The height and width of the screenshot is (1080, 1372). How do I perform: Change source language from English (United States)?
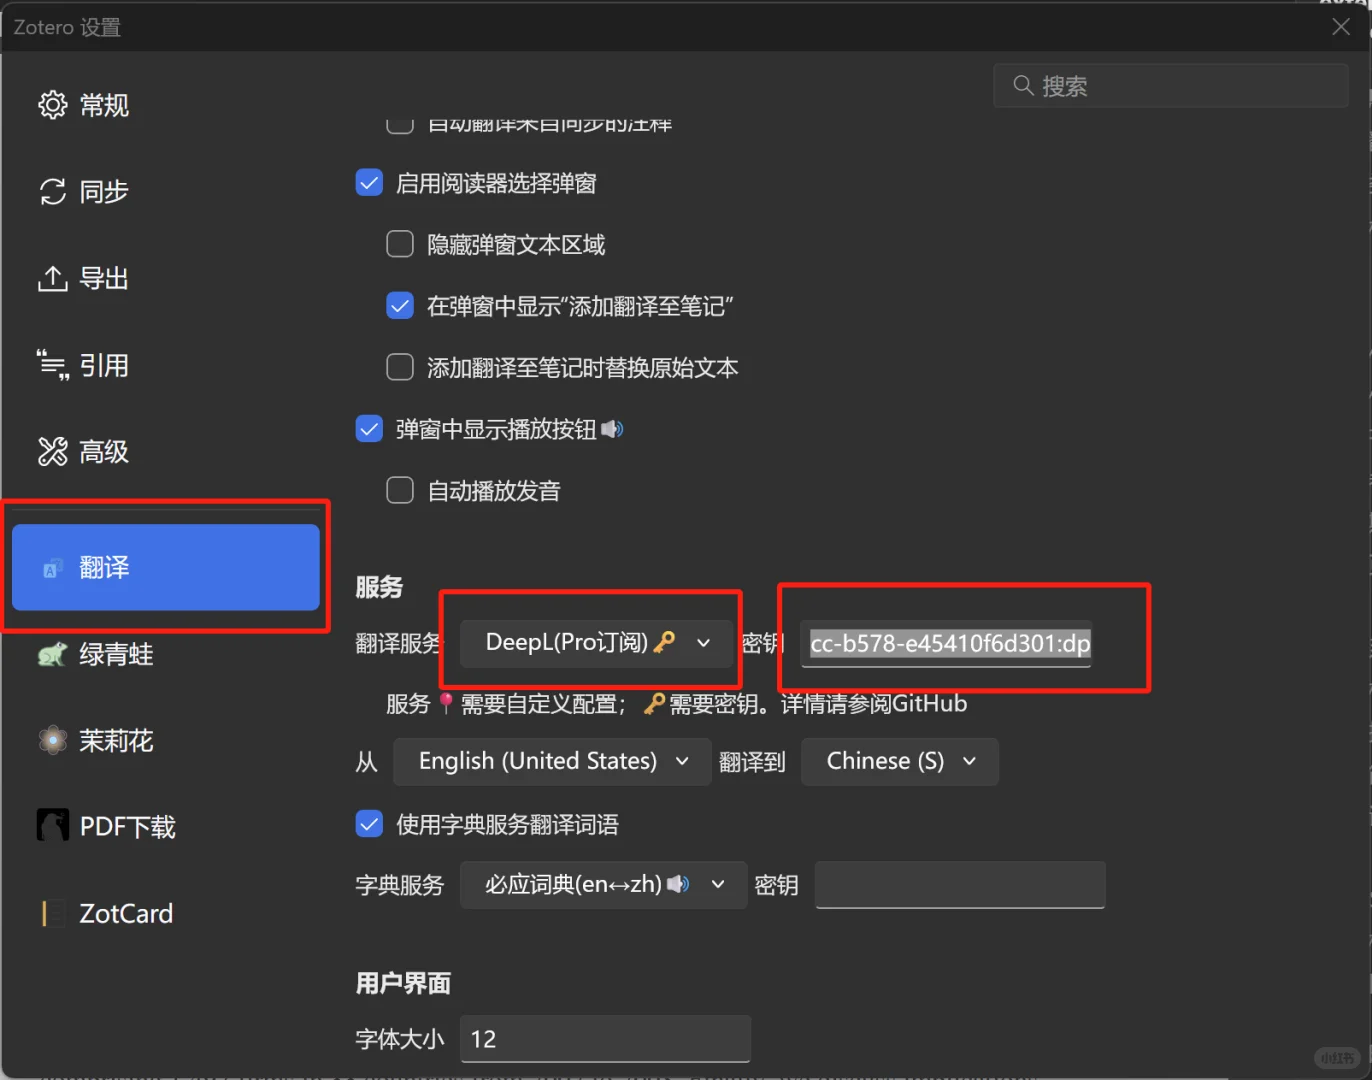[551, 761]
